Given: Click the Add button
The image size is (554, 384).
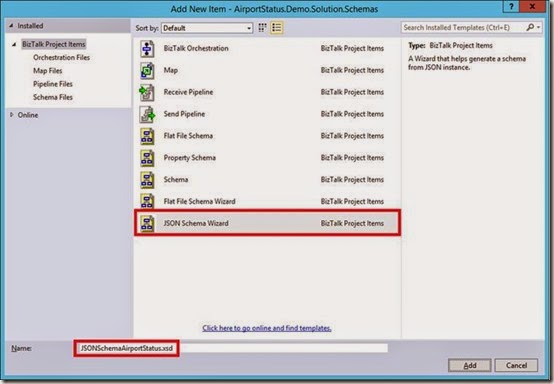Looking at the screenshot, I should click(470, 365).
